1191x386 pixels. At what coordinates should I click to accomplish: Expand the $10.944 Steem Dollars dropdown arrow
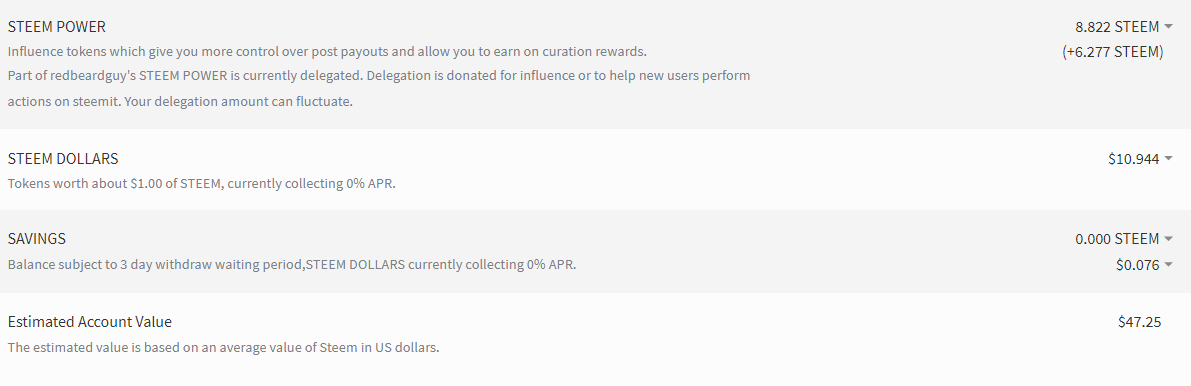click(1167, 159)
